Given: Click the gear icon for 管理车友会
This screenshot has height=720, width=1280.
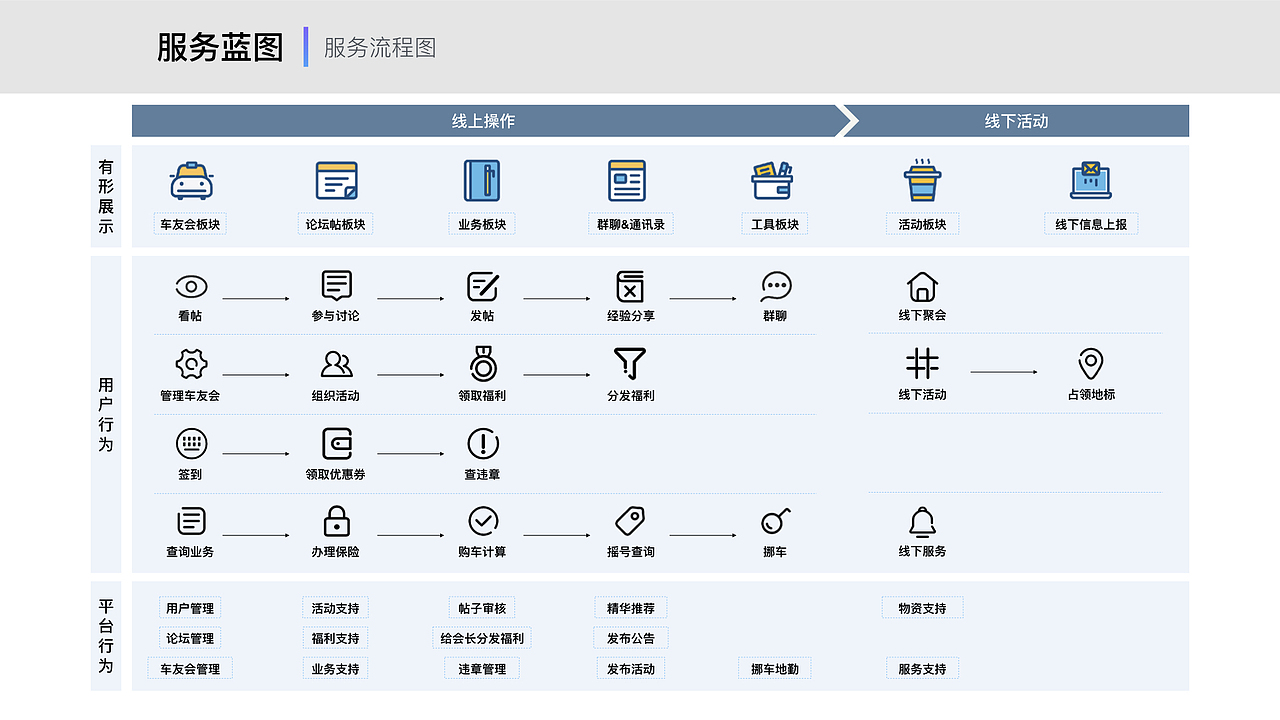Looking at the screenshot, I should [x=191, y=363].
